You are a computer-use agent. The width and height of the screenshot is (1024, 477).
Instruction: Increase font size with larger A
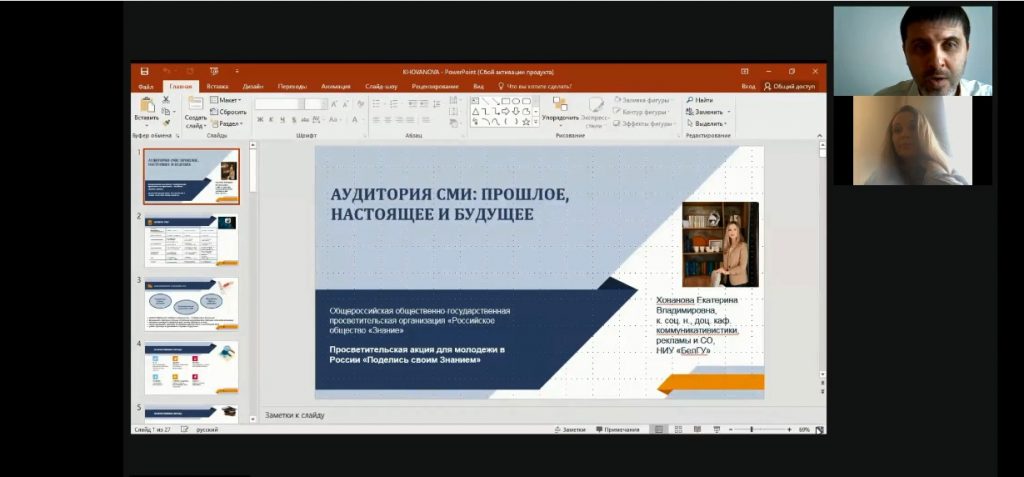(x=334, y=104)
